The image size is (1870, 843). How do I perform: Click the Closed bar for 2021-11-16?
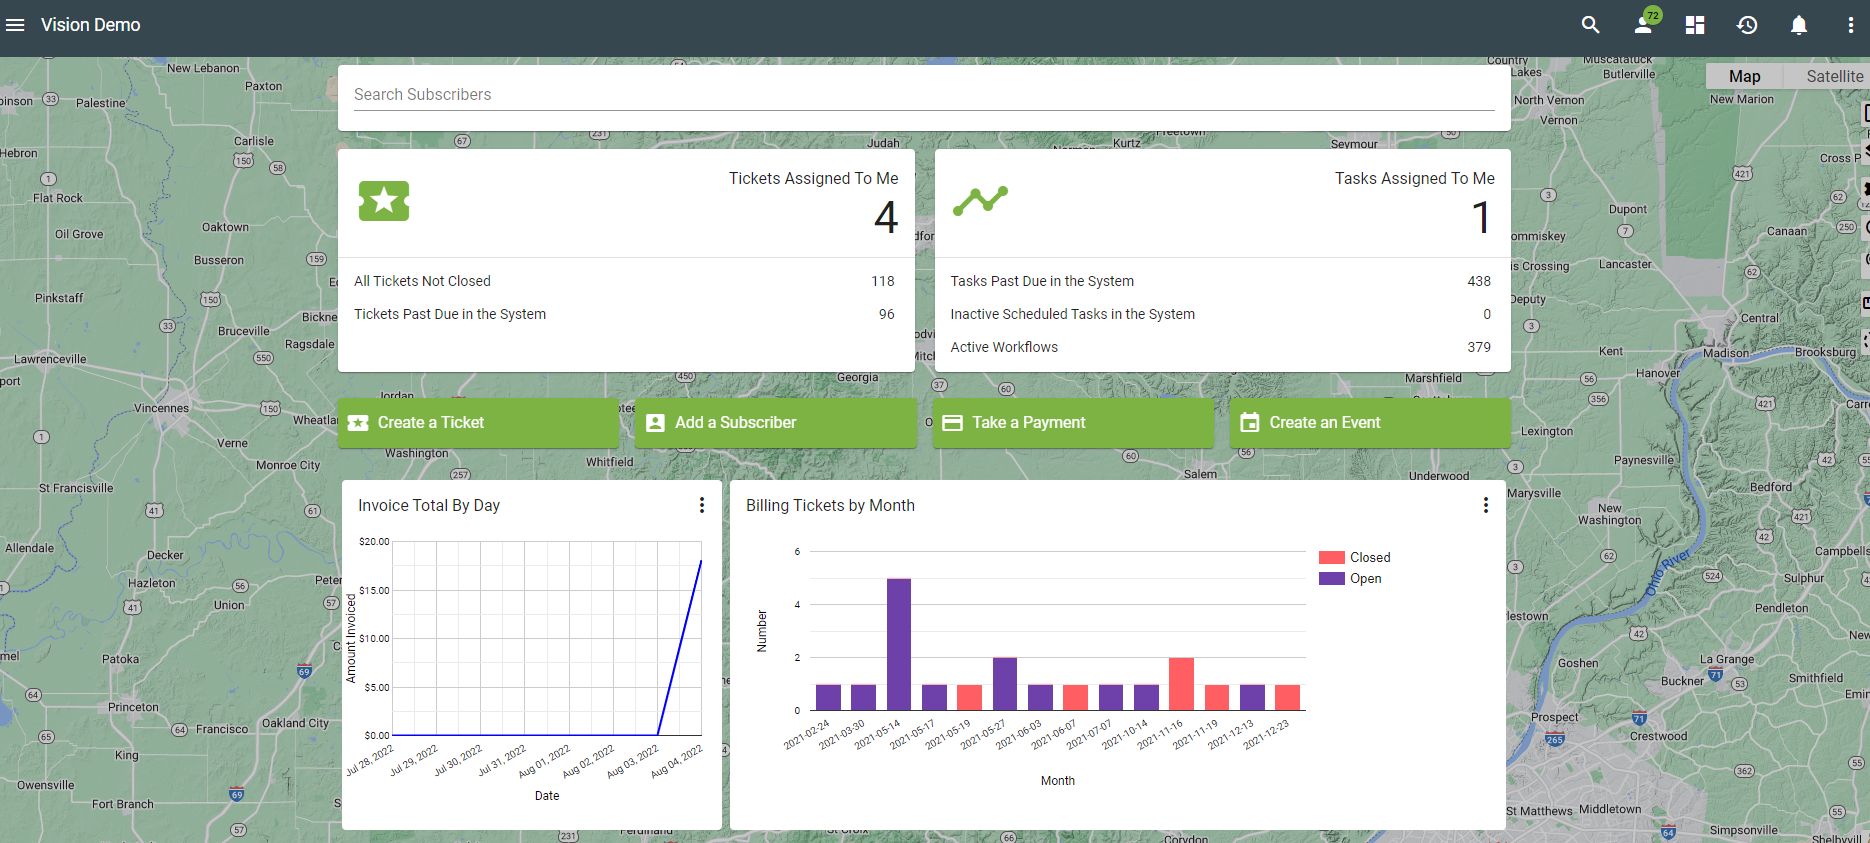pos(1181,684)
